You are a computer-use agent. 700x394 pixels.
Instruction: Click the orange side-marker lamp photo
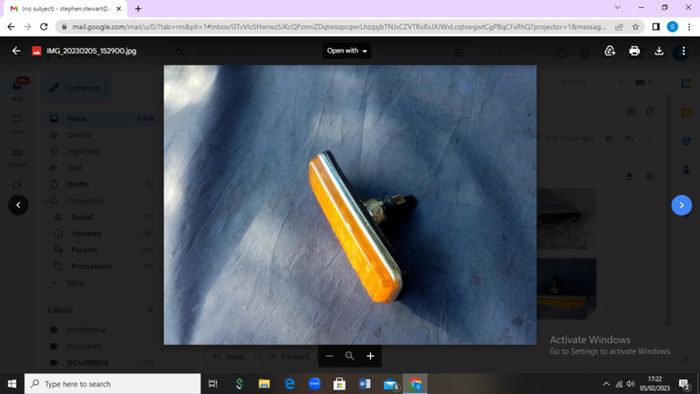point(350,205)
